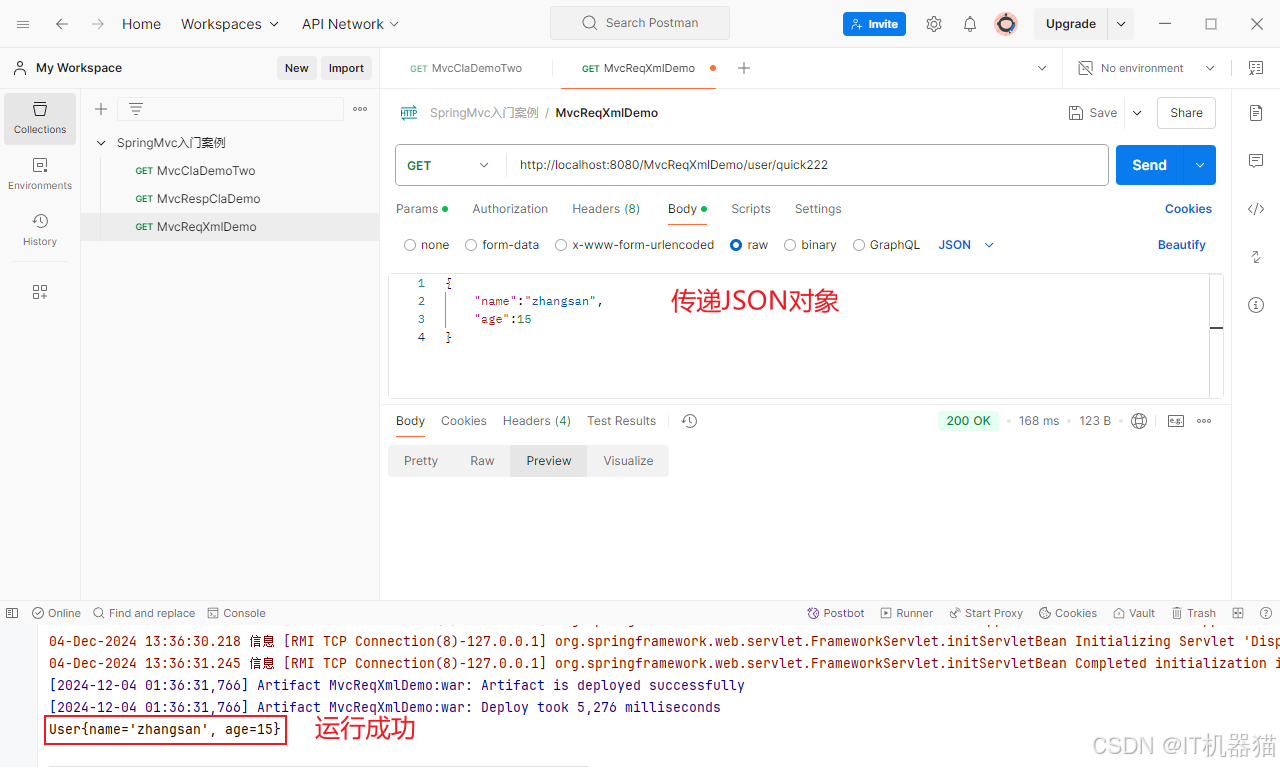Select the binary radio button

pyautogui.click(x=790, y=245)
